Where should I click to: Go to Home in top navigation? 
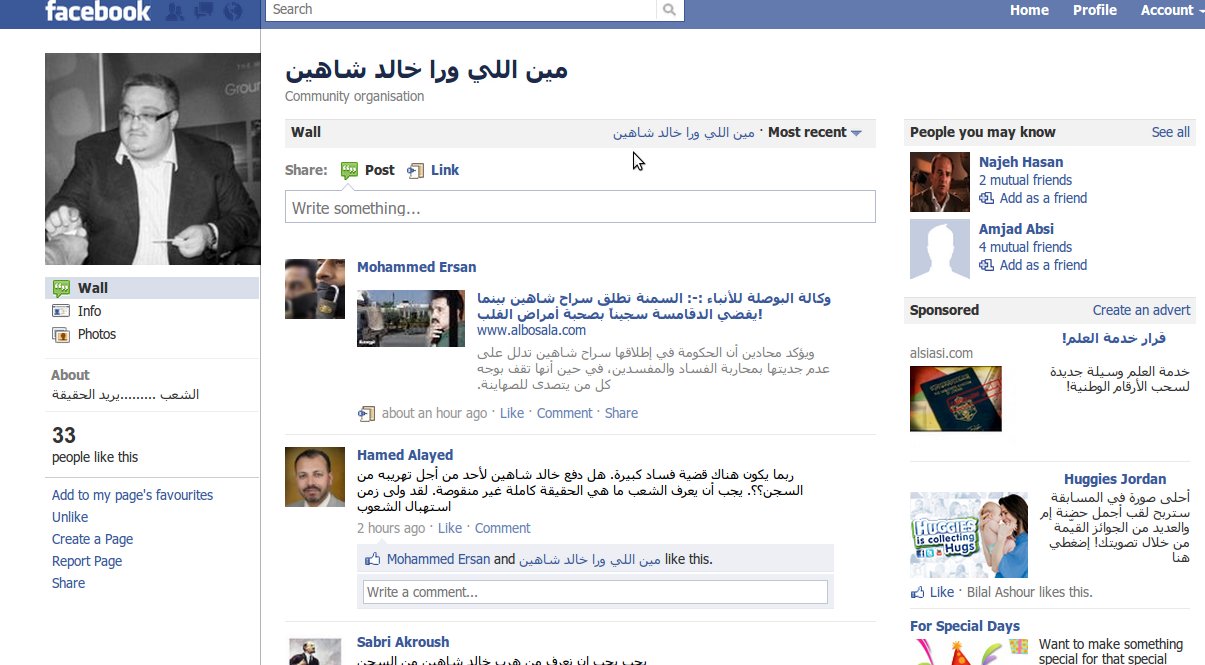tap(1029, 10)
